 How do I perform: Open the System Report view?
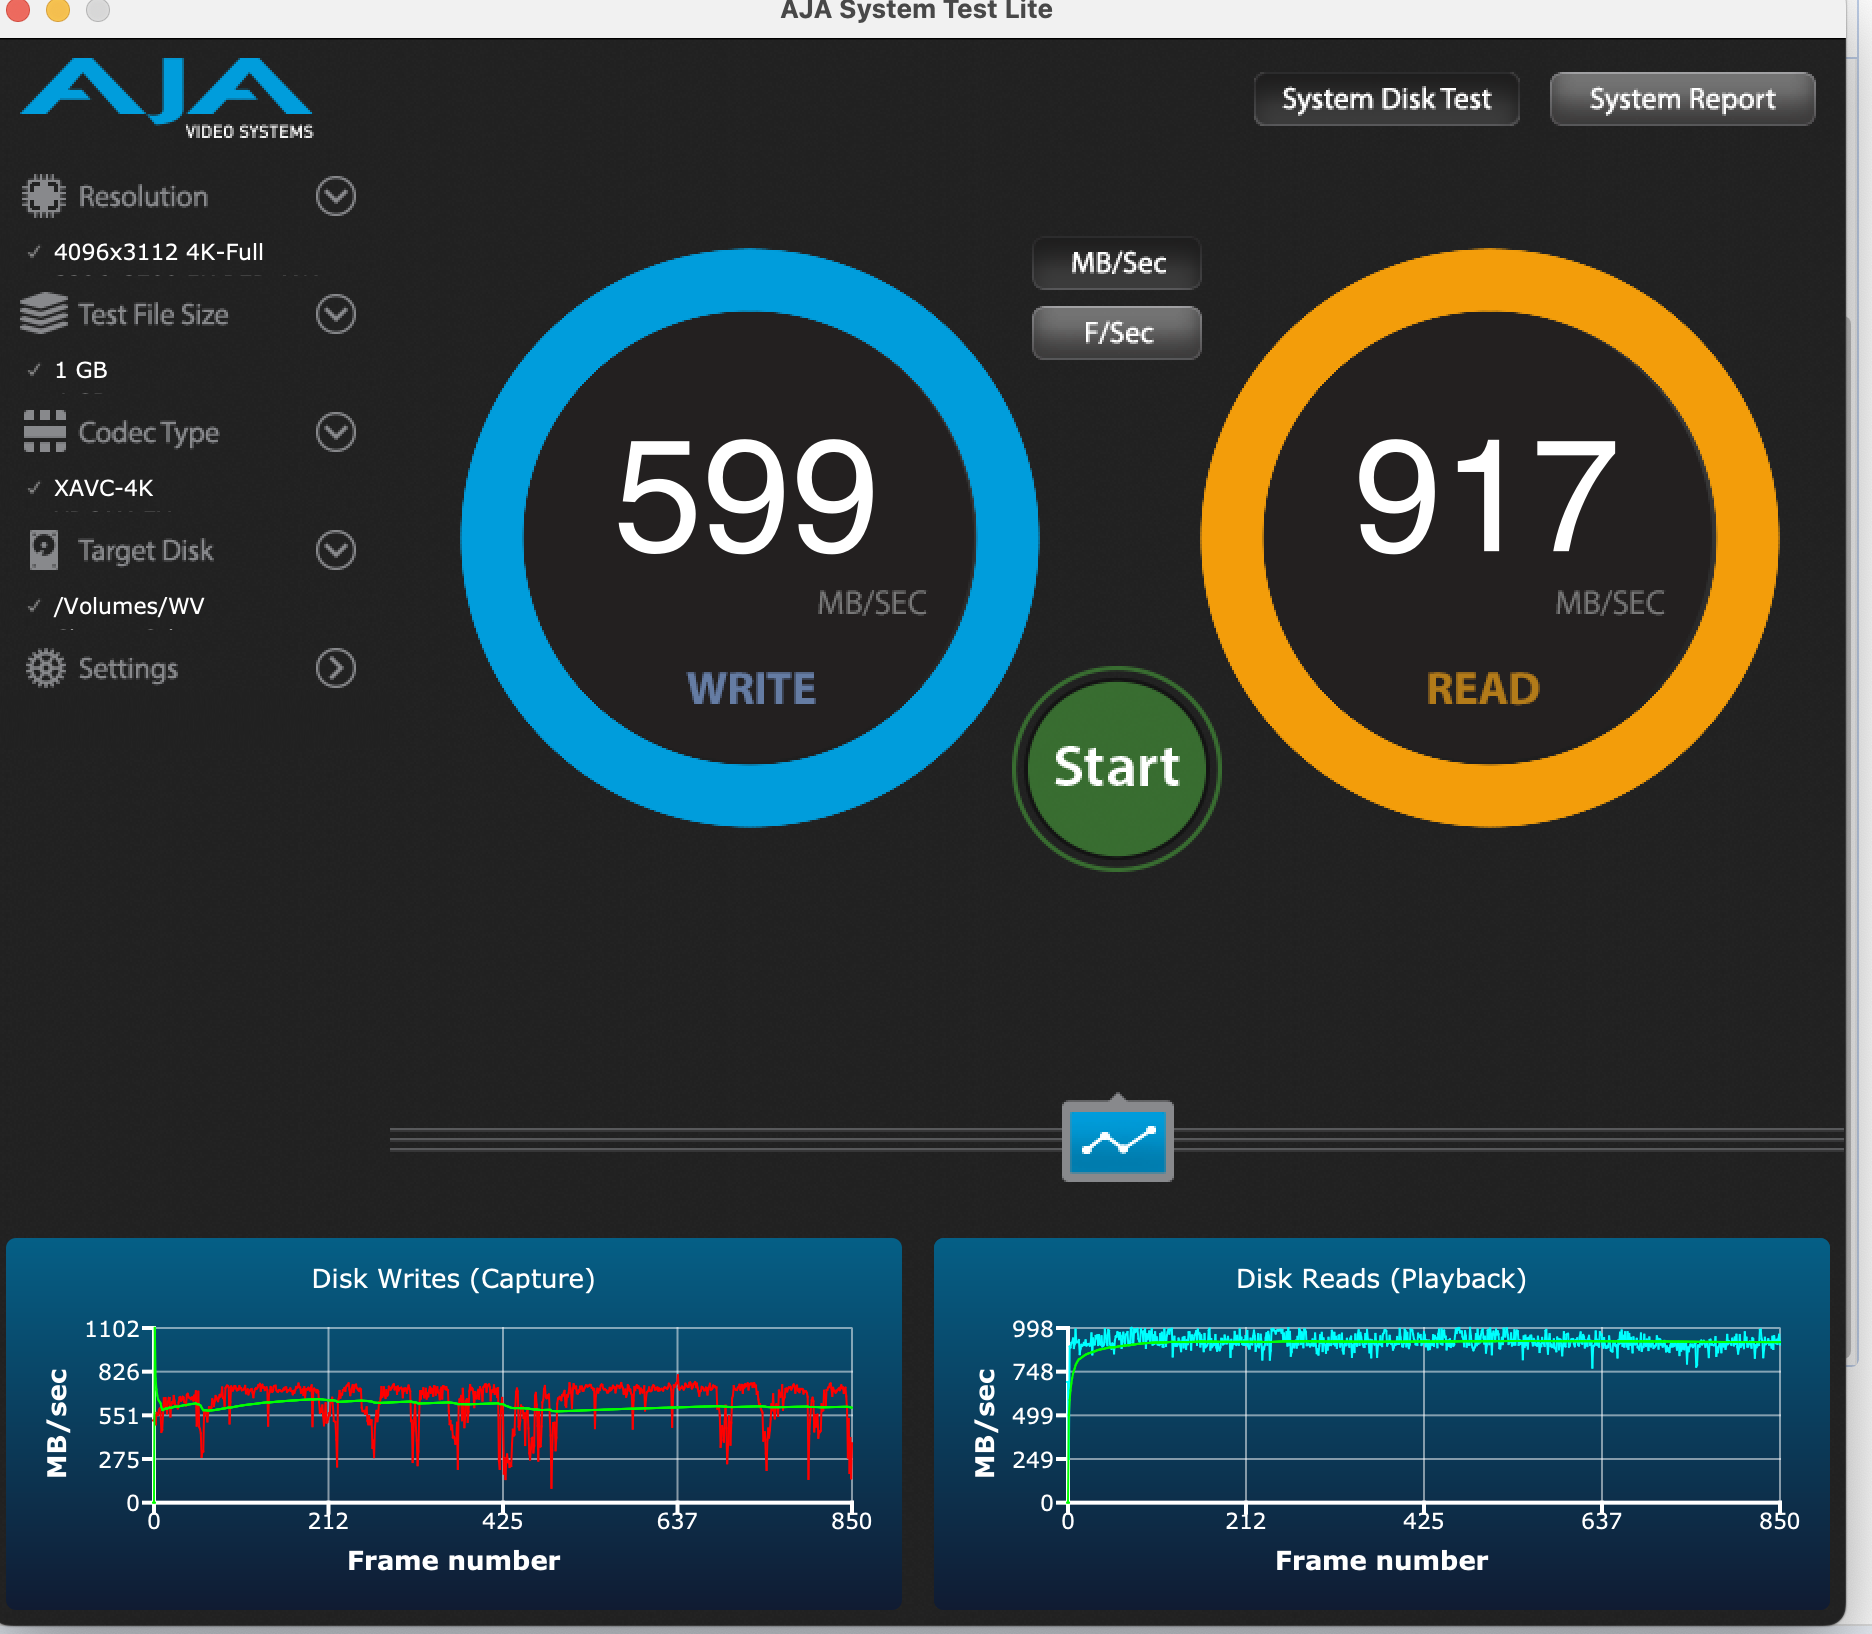[1682, 99]
